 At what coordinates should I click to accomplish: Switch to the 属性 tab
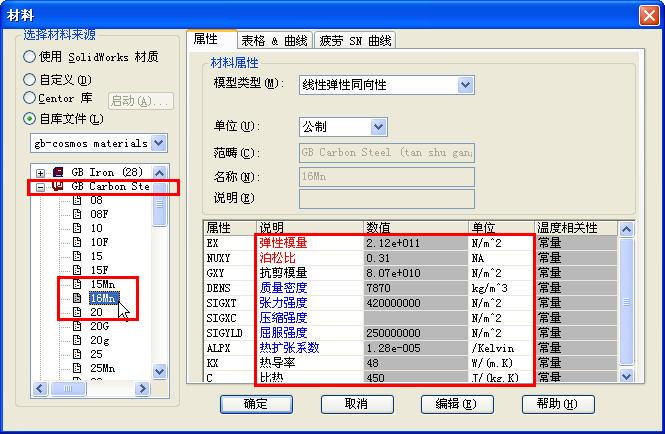tap(211, 39)
